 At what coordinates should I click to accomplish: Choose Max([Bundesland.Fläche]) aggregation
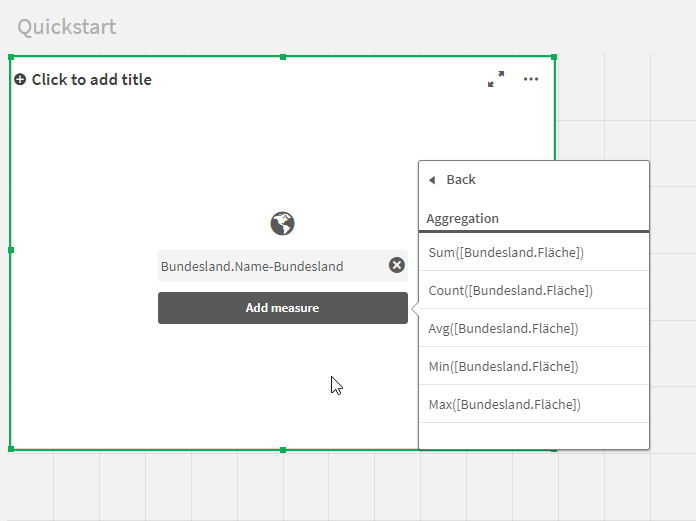(504, 405)
